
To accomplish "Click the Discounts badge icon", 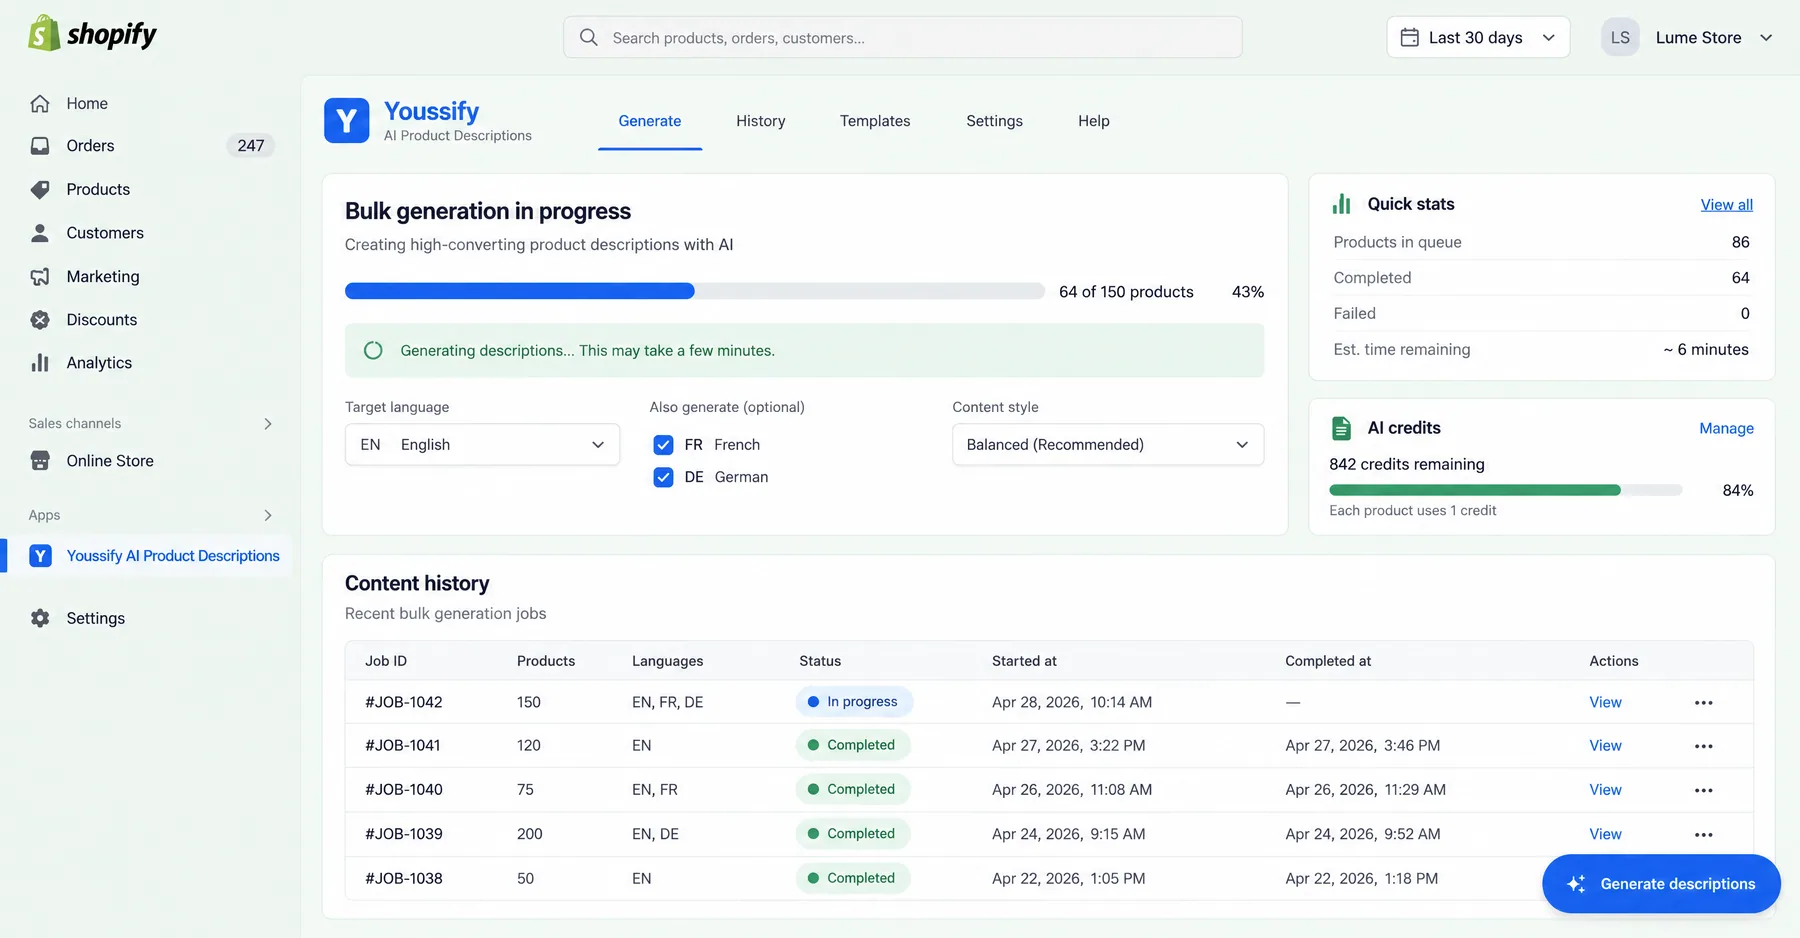I will click(40, 320).
